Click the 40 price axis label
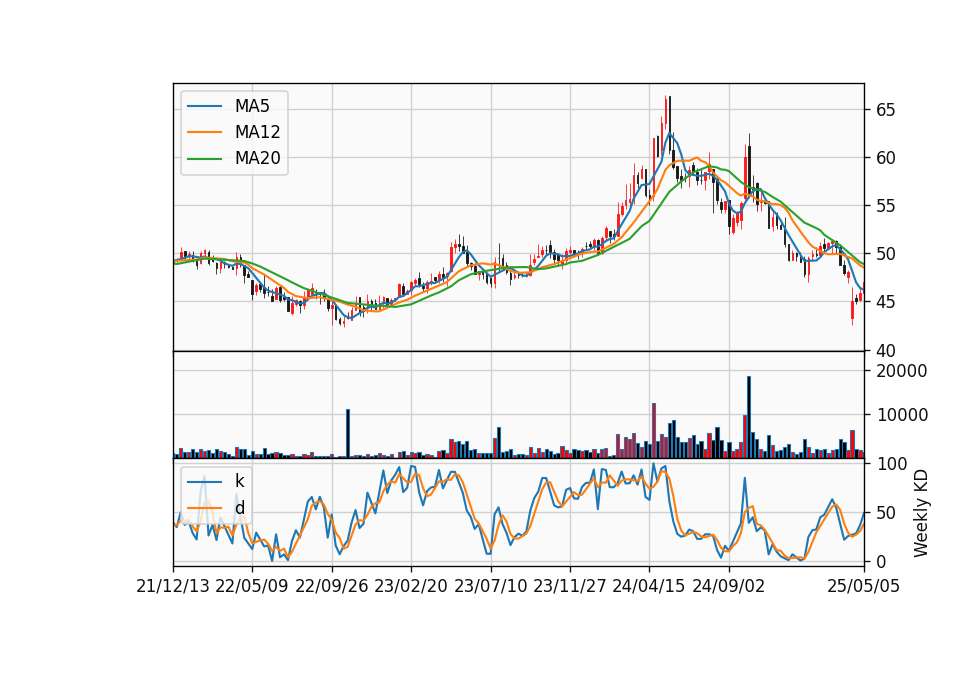960x690 pixels. (885, 351)
